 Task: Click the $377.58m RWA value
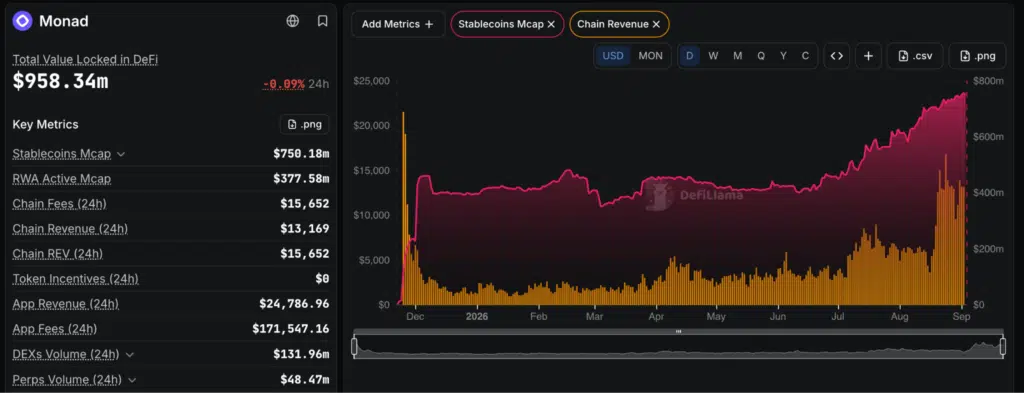point(301,179)
